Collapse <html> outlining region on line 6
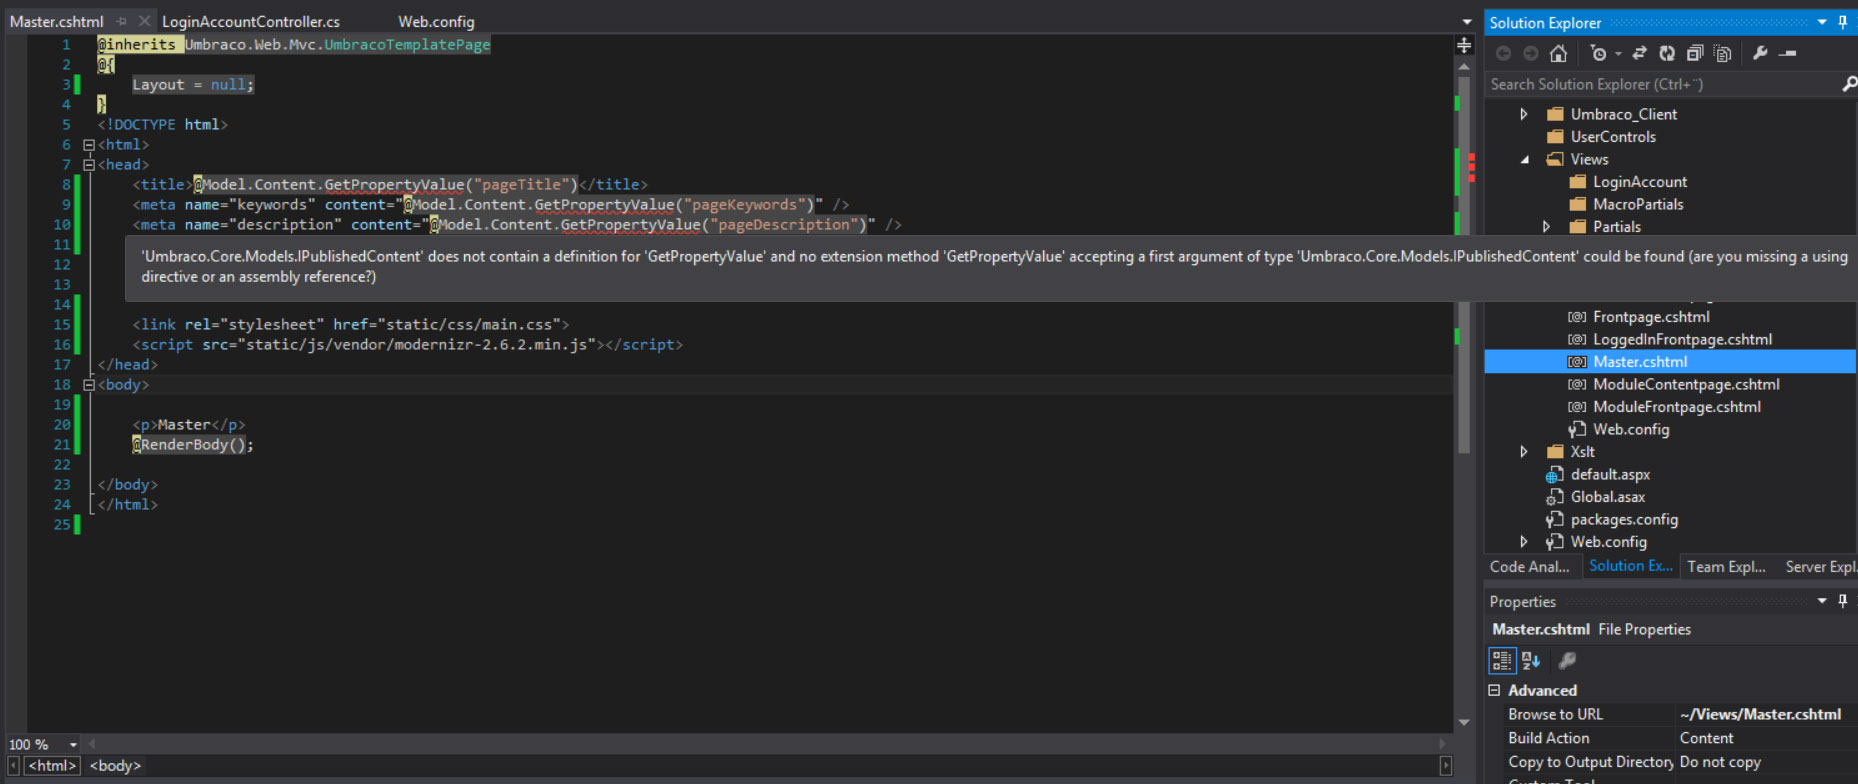The width and height of the screenshot is (1858, 784). (89, 145)
